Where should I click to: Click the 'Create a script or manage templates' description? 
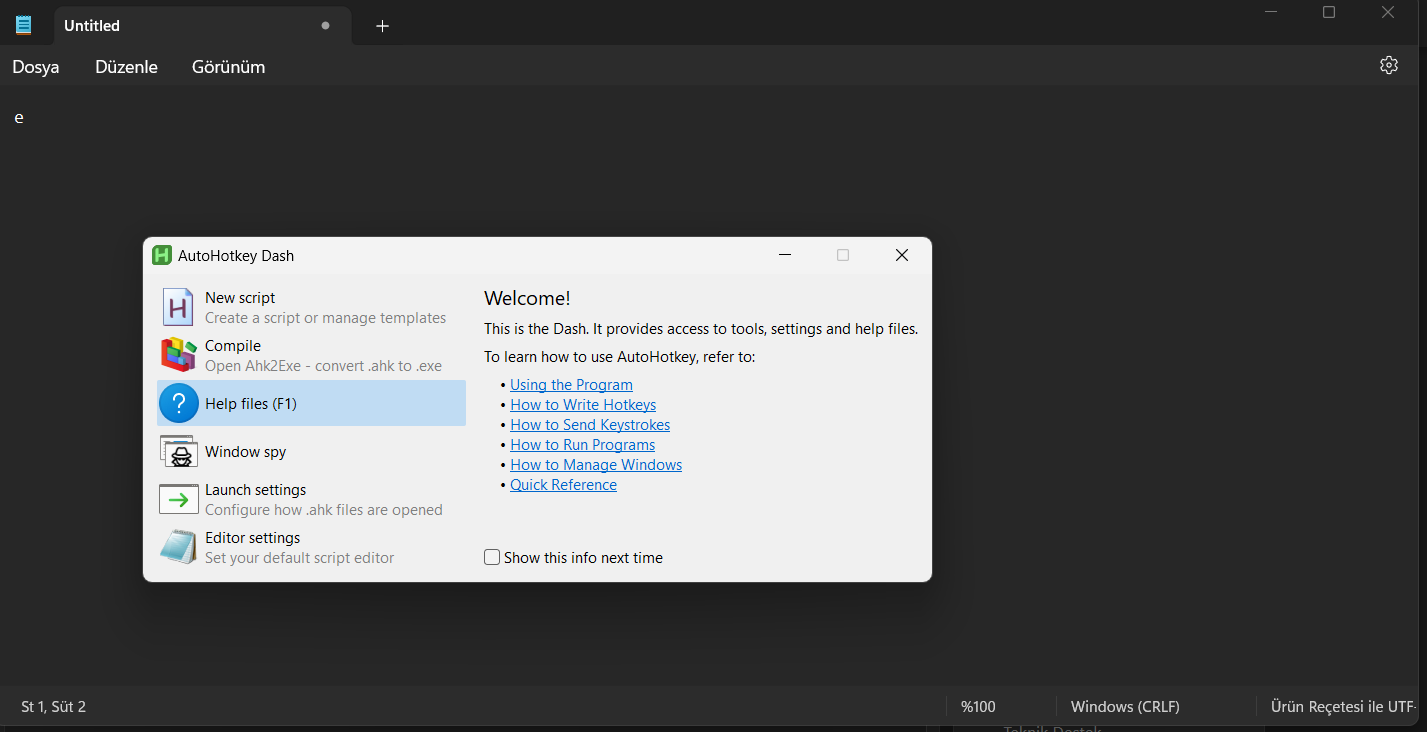326,318
